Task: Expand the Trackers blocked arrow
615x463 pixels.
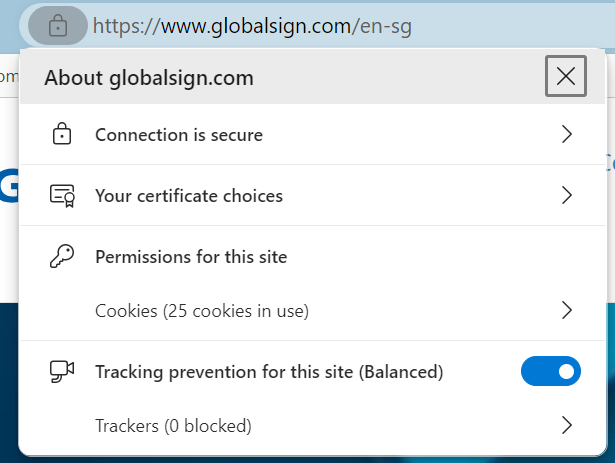Action: click(x=567, y=426)
